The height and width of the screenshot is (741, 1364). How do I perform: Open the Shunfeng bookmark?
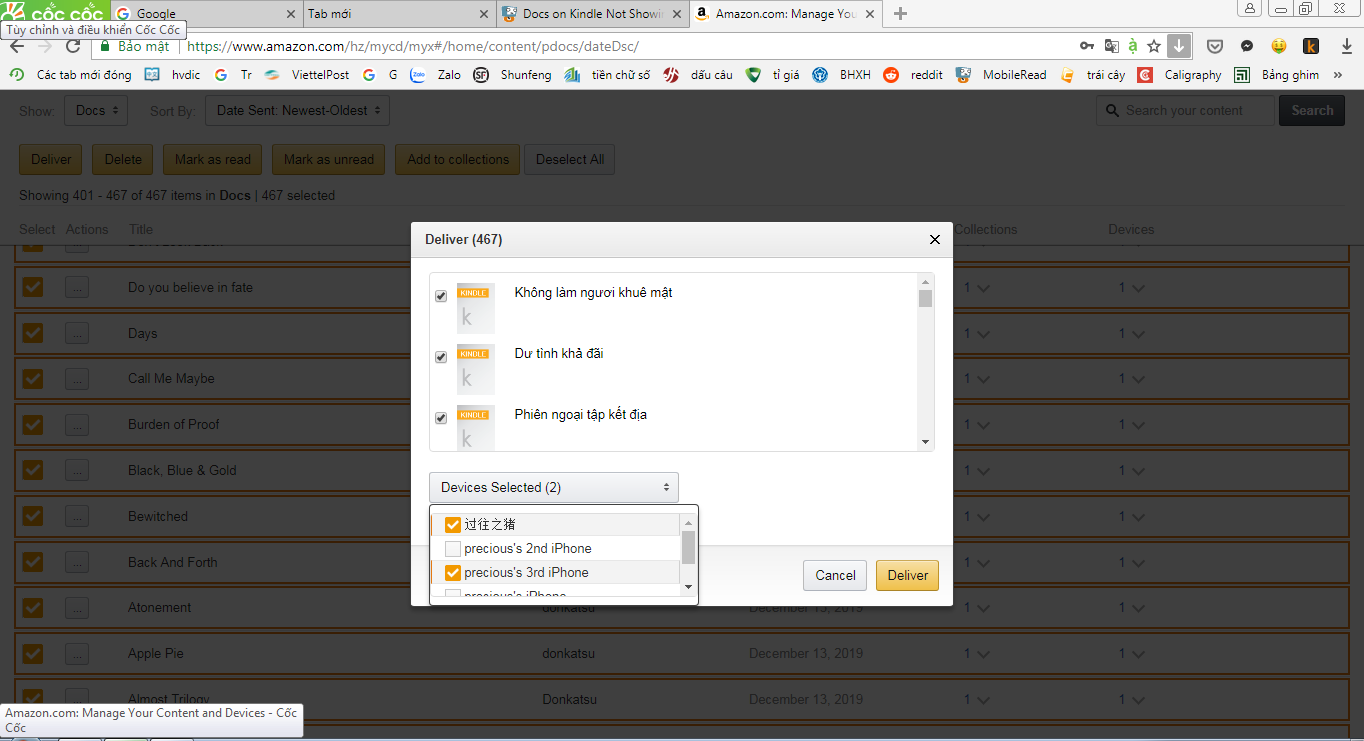tap(513, 75)
